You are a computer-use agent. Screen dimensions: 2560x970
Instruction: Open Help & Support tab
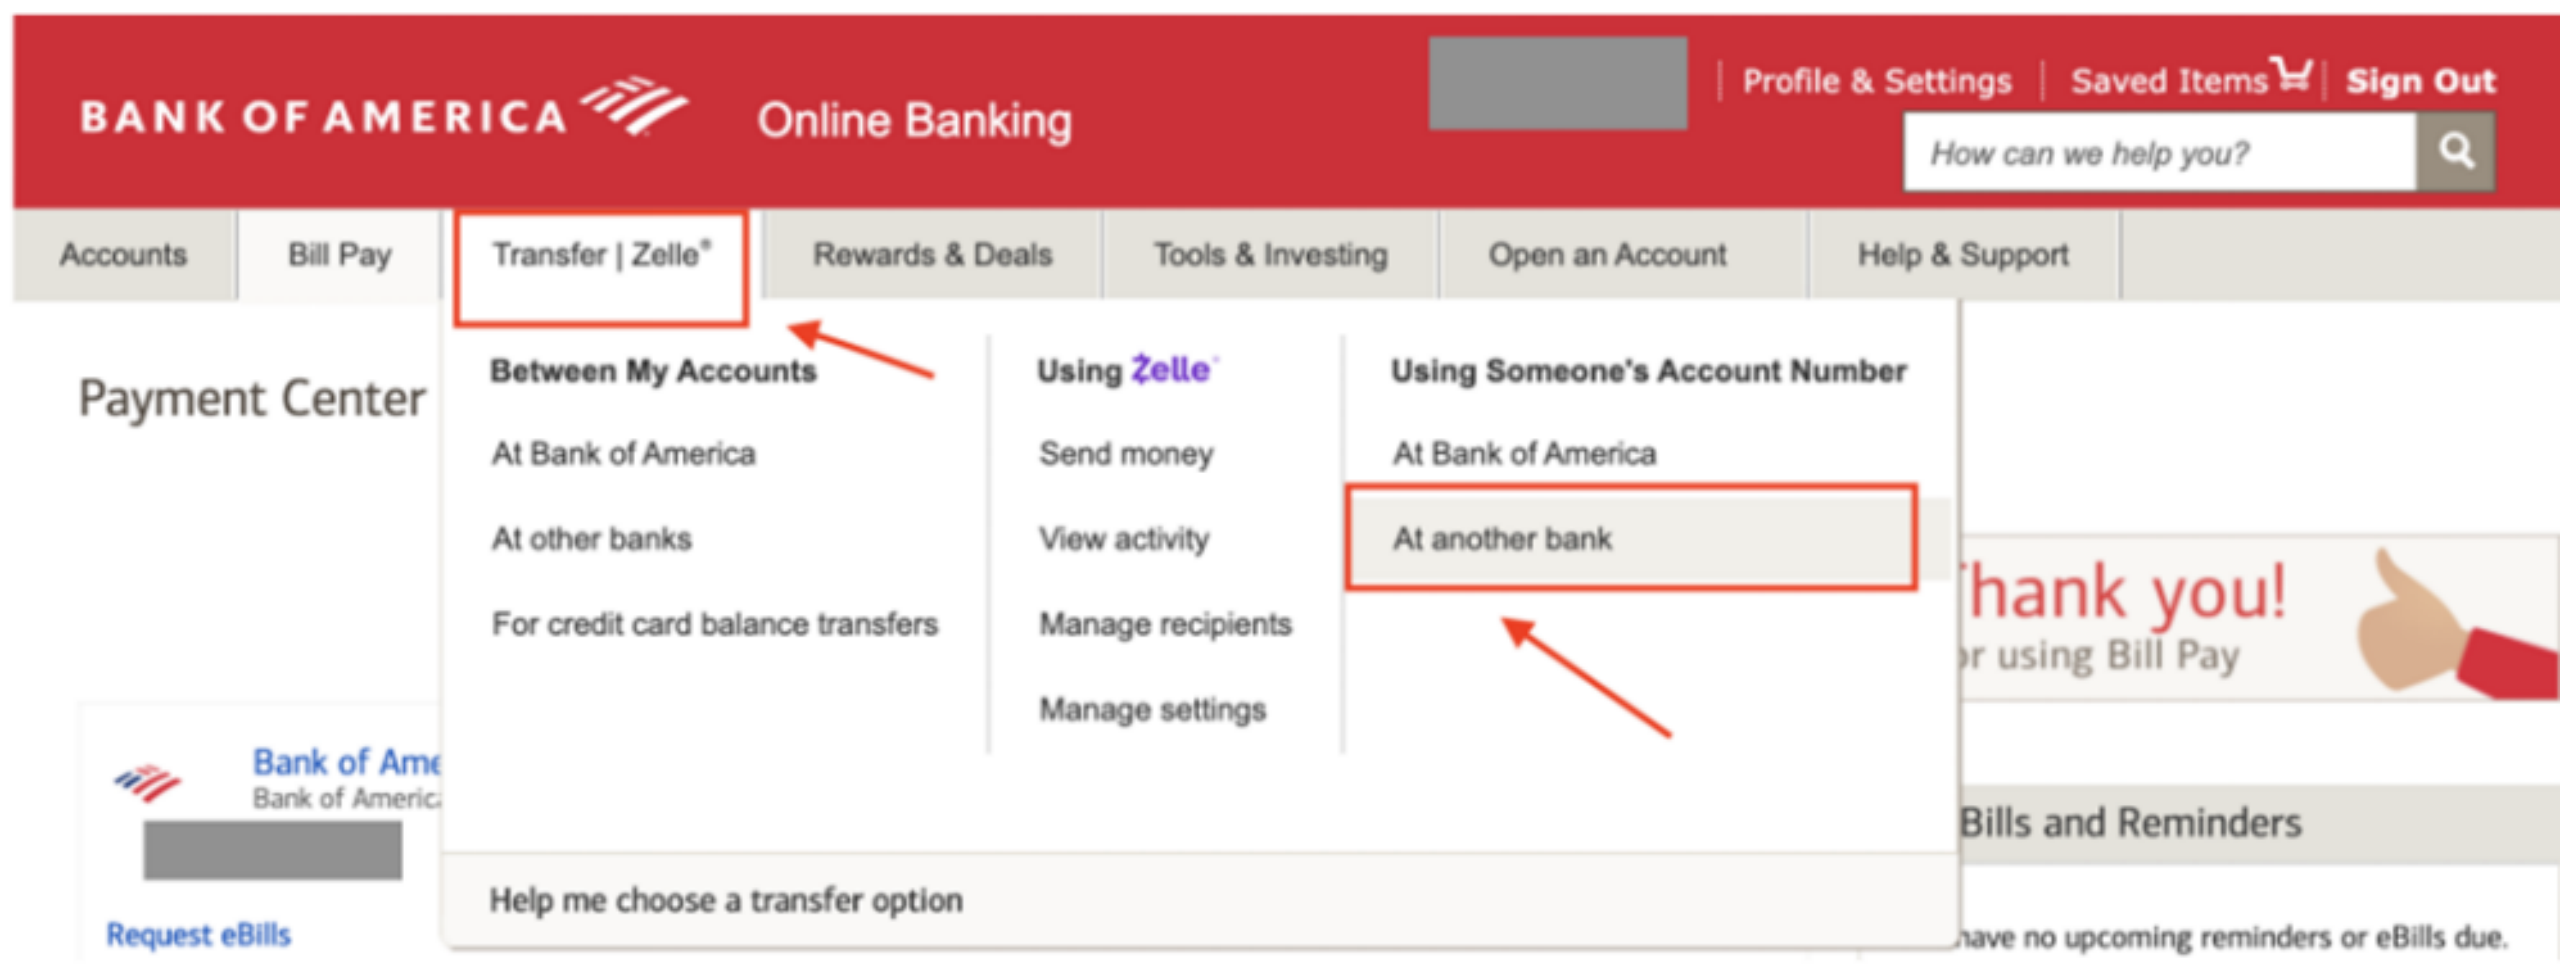point(1963,255)
